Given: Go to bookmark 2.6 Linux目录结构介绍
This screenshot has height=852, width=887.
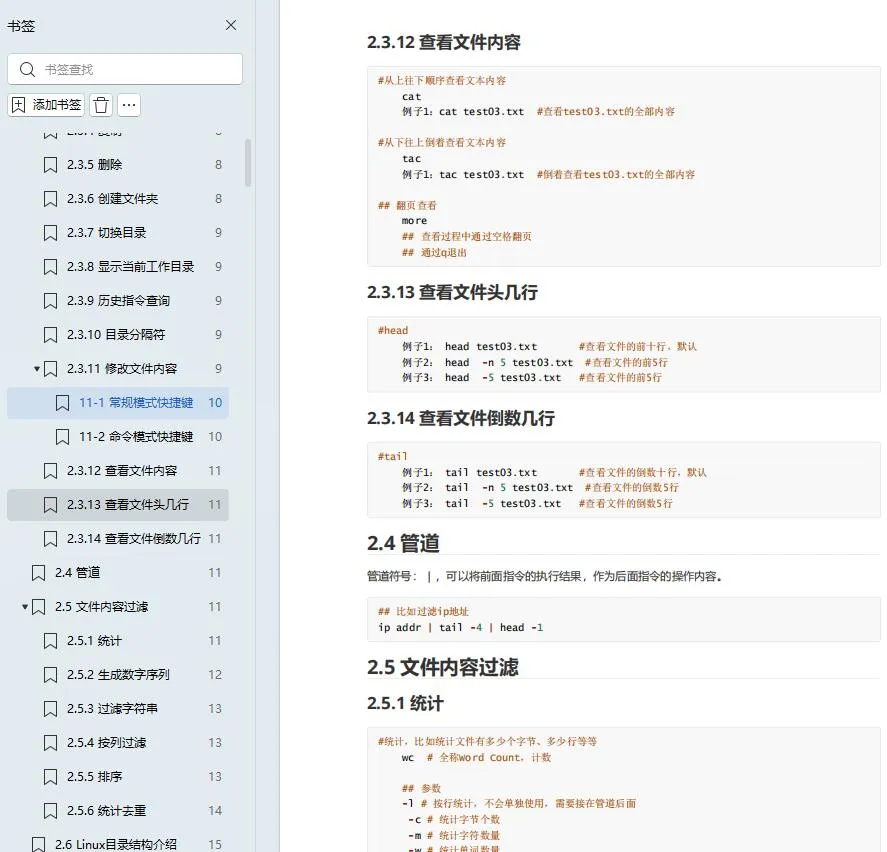Looking at the screenshot, I should point(118,844).
